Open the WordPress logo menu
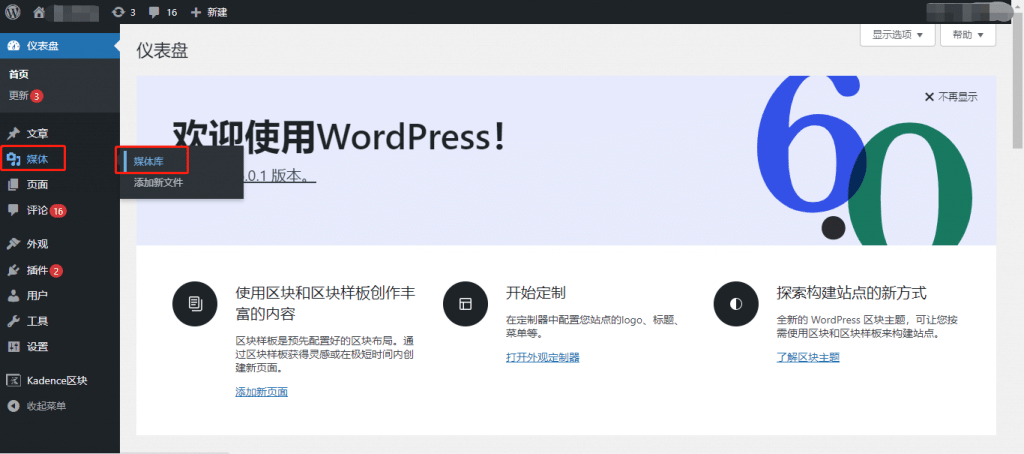Image resolution: width=1024 pixels, height=454 pixels. tap(13, 12)
